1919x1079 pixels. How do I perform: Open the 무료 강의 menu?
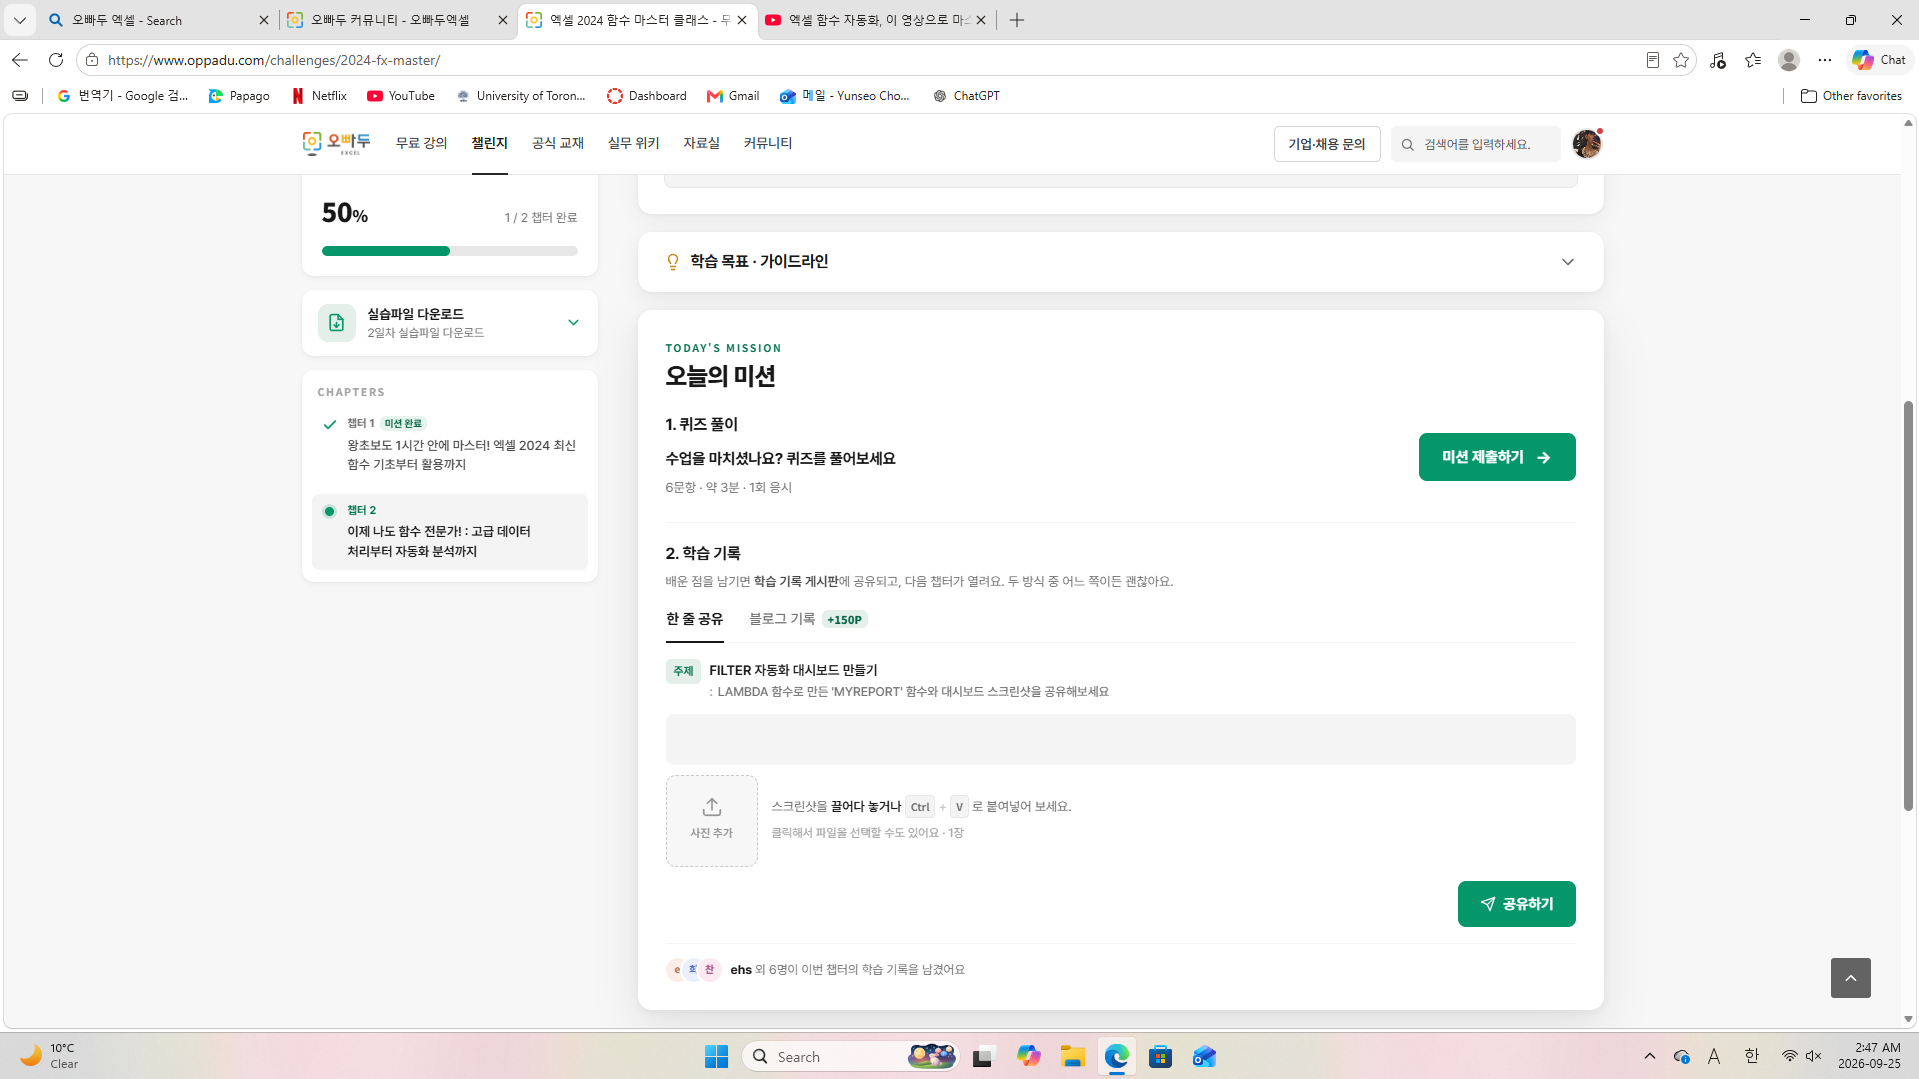421,144
